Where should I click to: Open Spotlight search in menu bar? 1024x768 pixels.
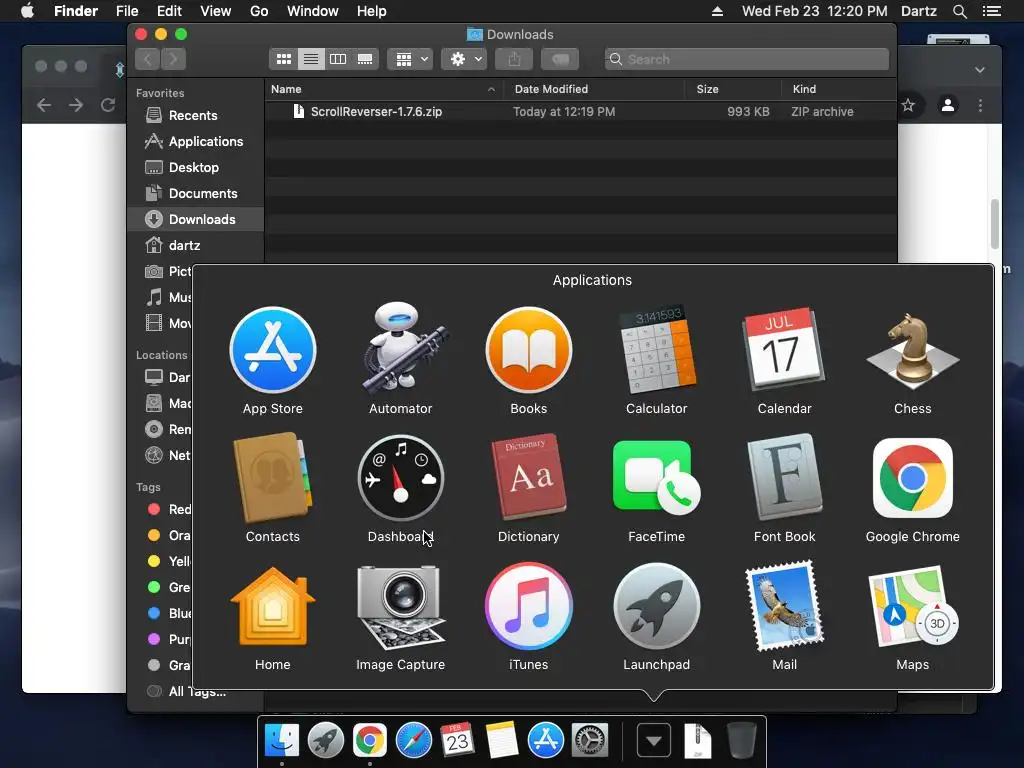pos(959,11)
